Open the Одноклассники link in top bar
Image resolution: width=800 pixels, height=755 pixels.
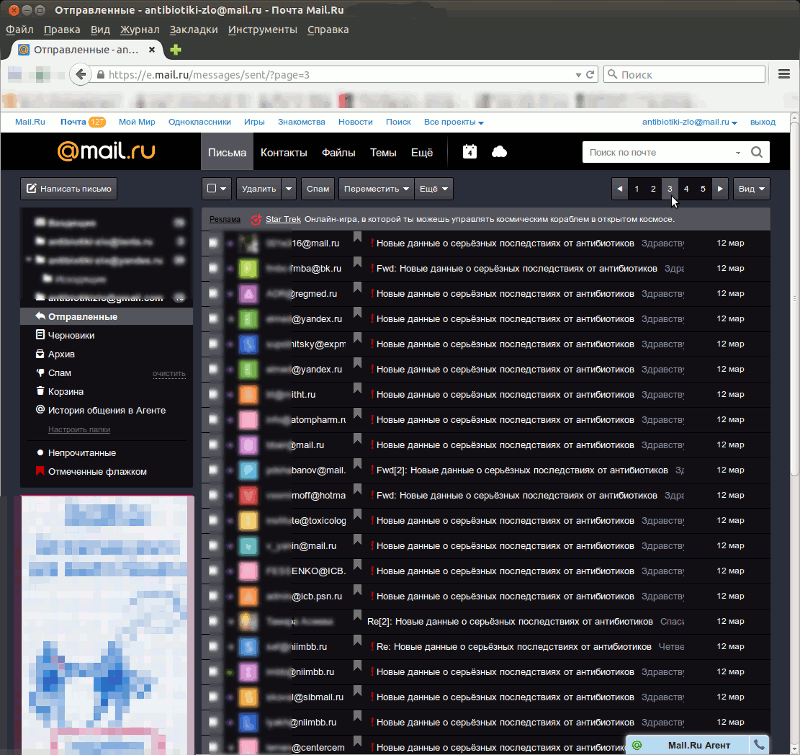[x=199, y=122]
